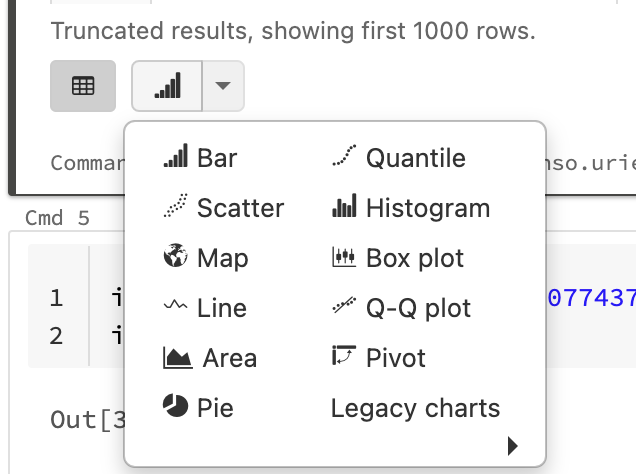Screen dimensions: 636x474
Task: Click the Scatter plot icon
Action: pyautogui.click(x=175, y=207)
